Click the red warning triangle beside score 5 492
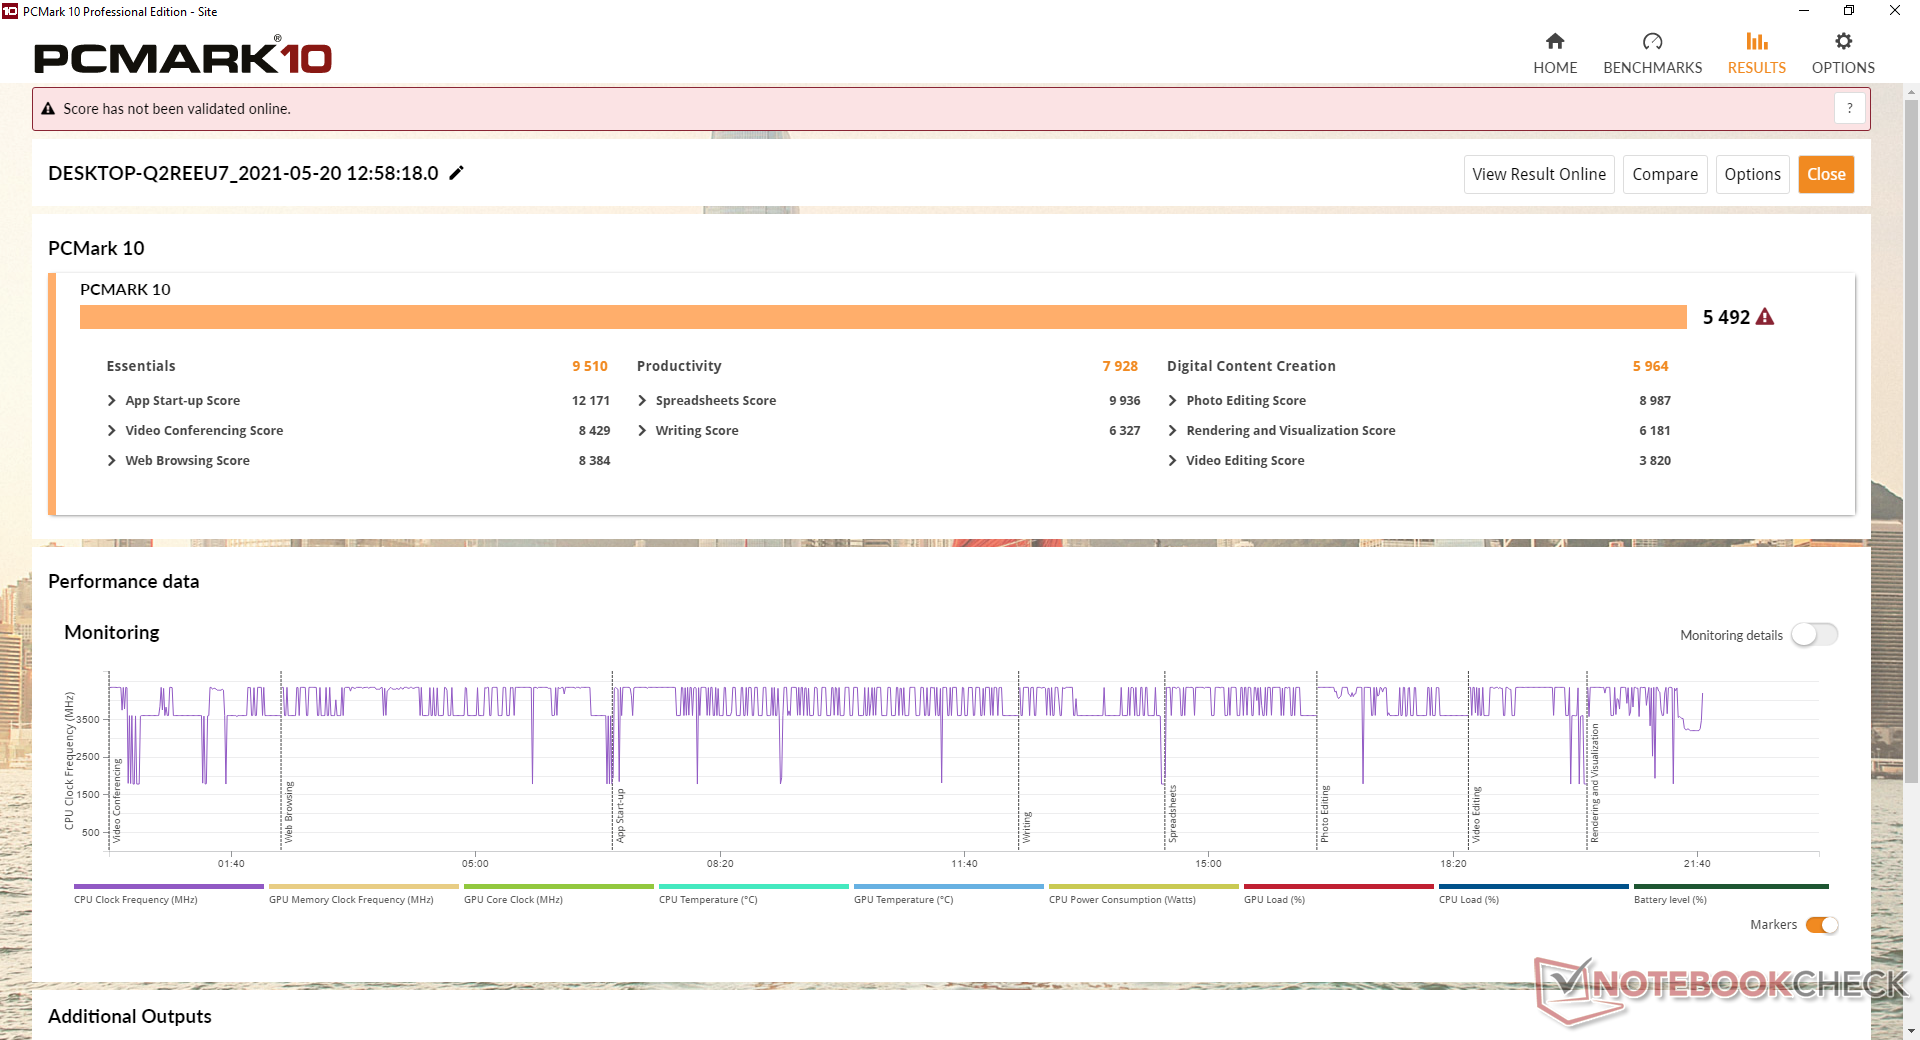1920x1040 pixels. click(x=1765, y=317)
